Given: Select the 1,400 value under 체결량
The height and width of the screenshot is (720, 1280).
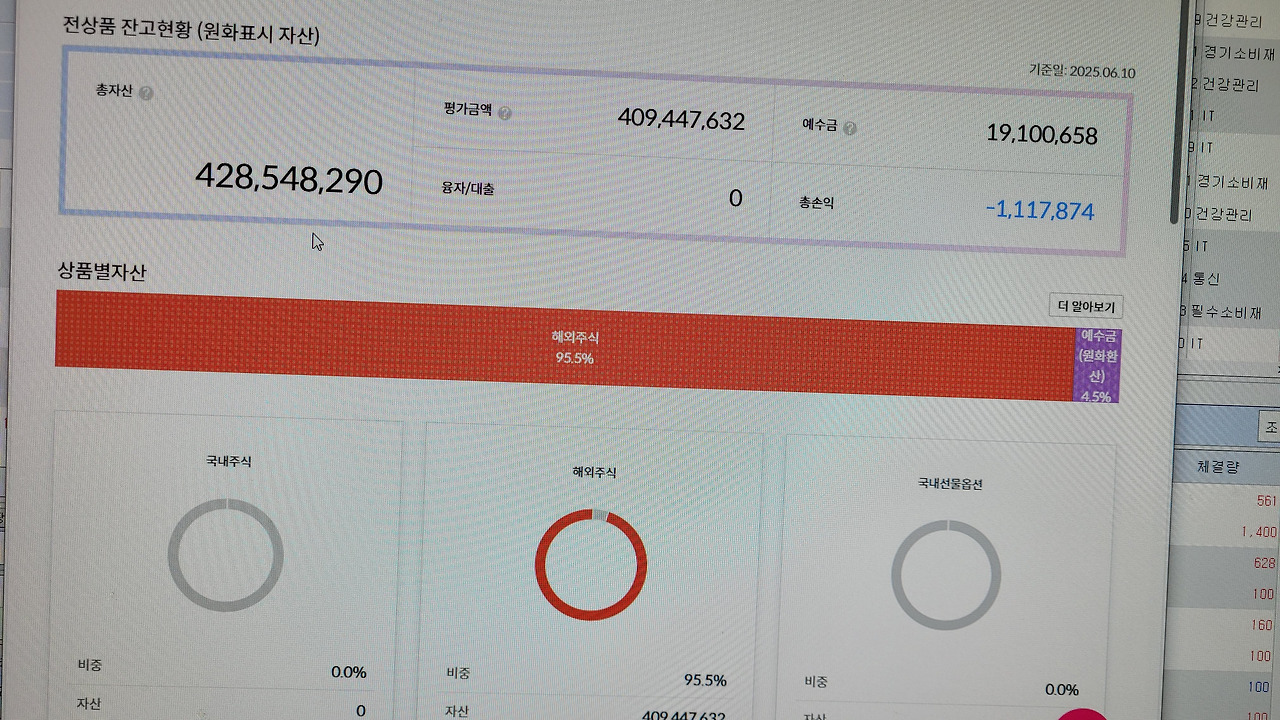Looking at the screenshot, I should coord(1259,532).
